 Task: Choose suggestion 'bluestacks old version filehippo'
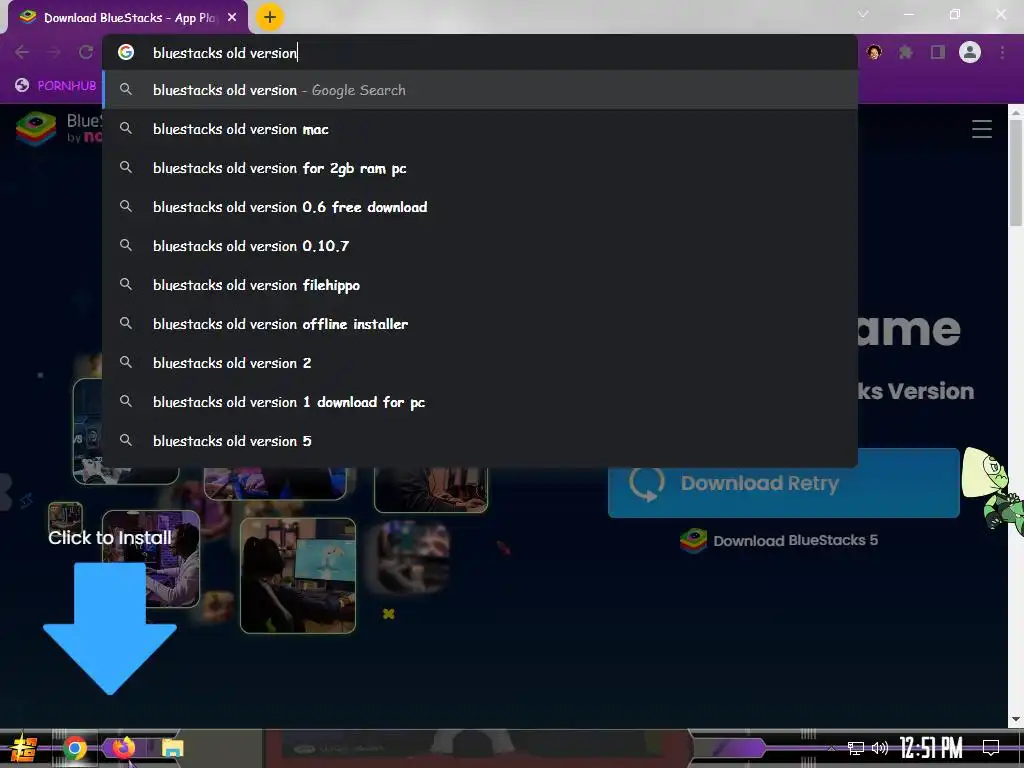pos(480,285)
